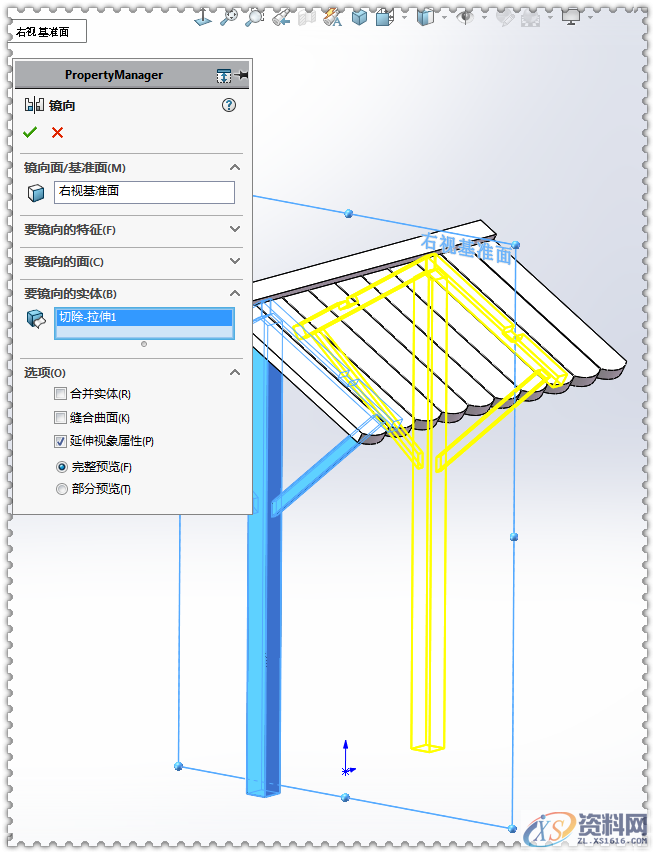Open the Display Style dropdown arrow
The height and width of the screenshot is (854, 655).
click(445, 17)
